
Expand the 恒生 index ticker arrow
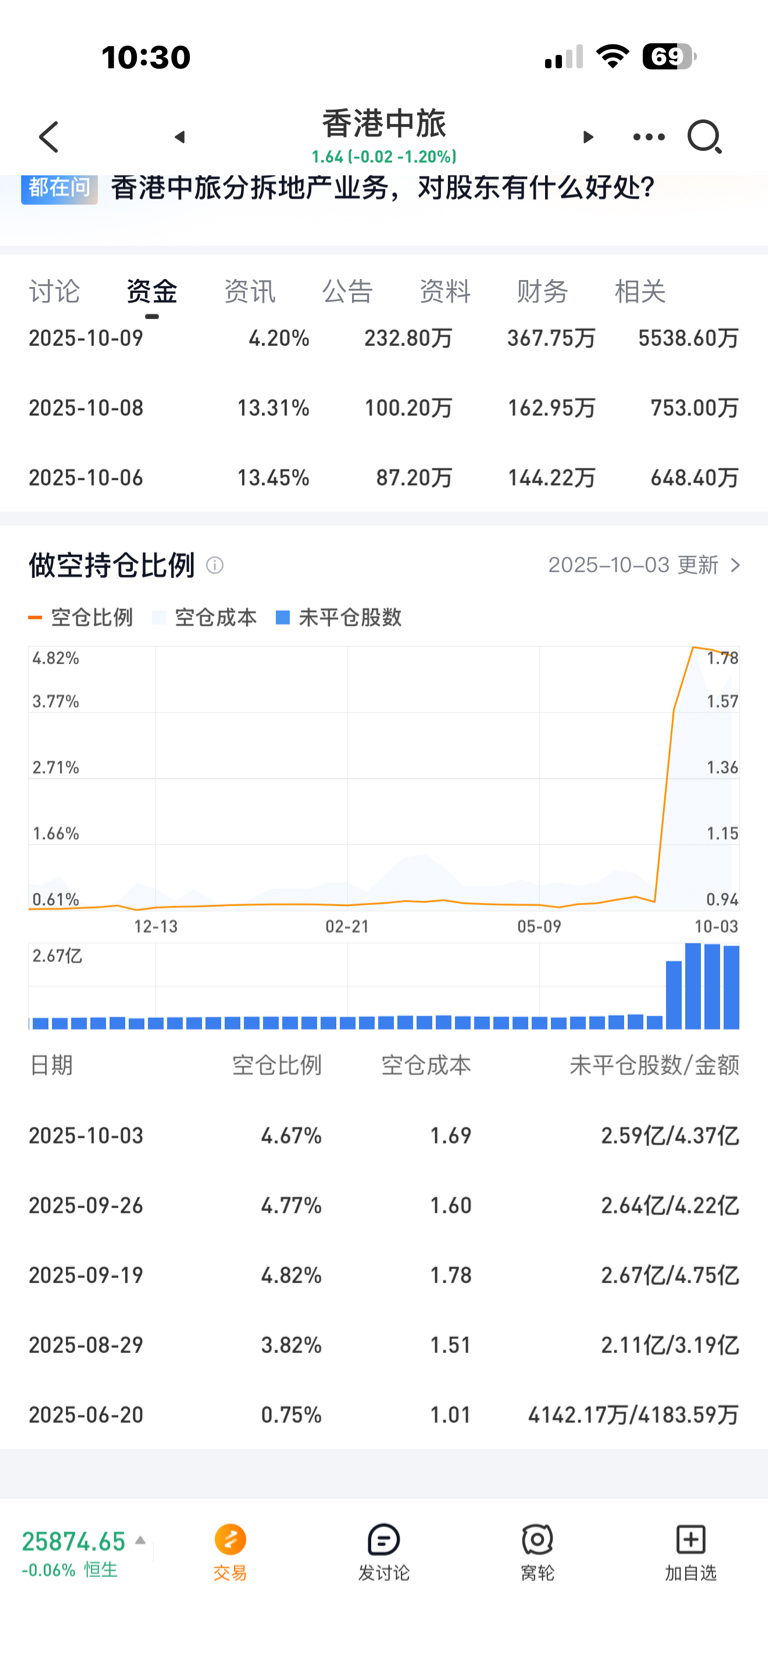click(141, 1541)
